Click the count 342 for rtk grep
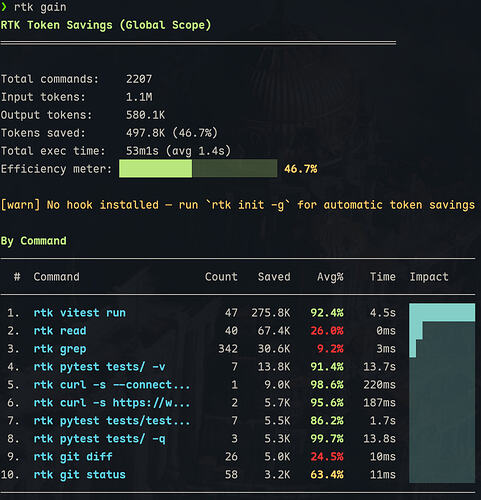This screenshot has height=500, width=481. pyautogui.click(x=228, y=349)
